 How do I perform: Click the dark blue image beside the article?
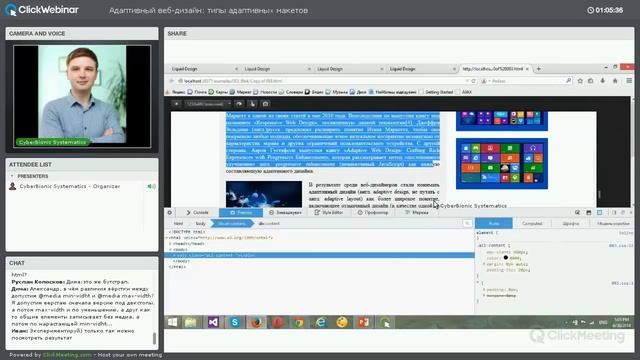click(x=264, y=194)
